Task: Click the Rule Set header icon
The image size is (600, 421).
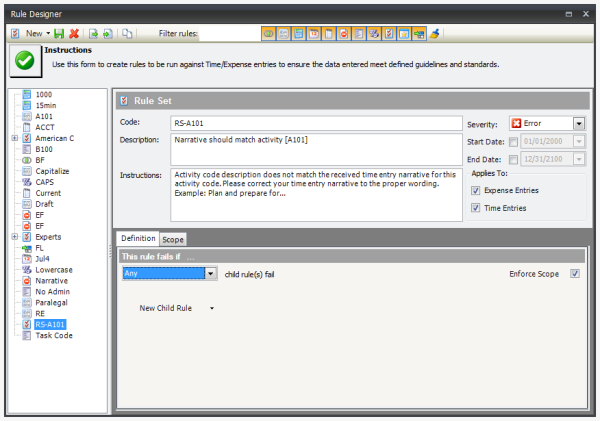Action: click(124, 101)
